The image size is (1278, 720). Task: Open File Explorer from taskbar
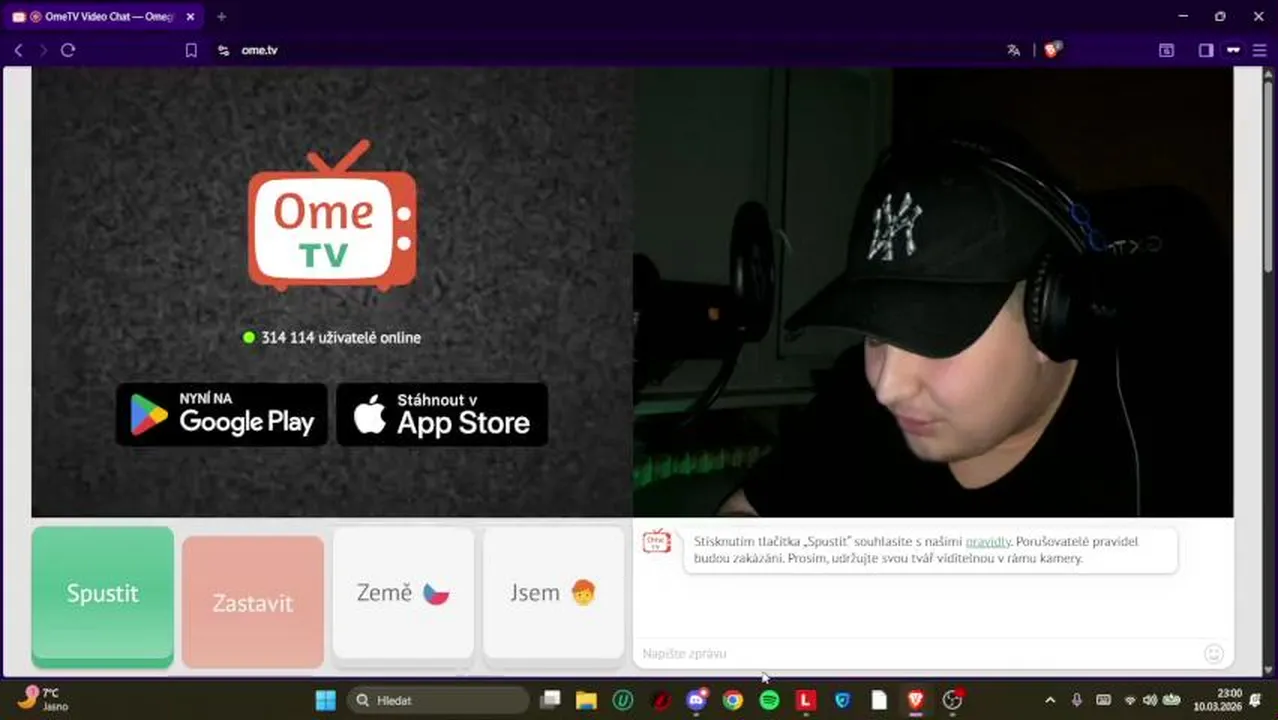coord(586,700)
